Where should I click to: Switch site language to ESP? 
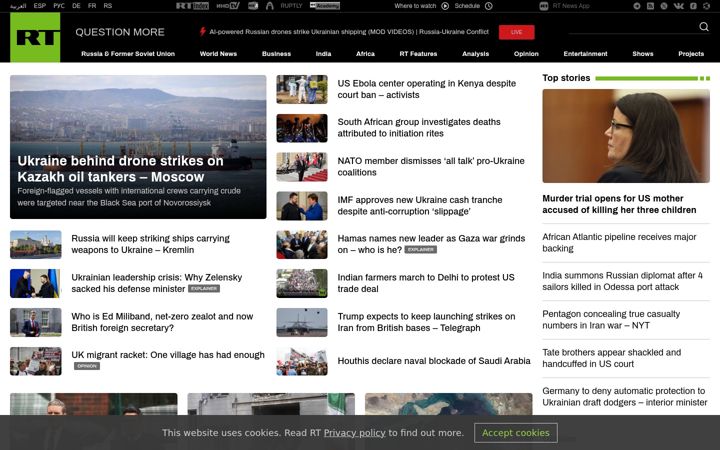pyautogui.click(x=39, y=6)
